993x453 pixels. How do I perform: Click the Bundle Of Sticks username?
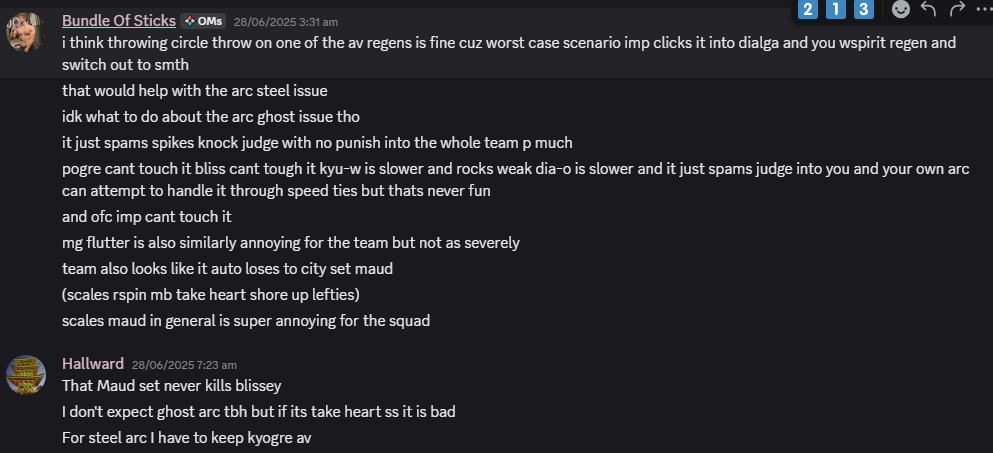click(x=118, y=21)
